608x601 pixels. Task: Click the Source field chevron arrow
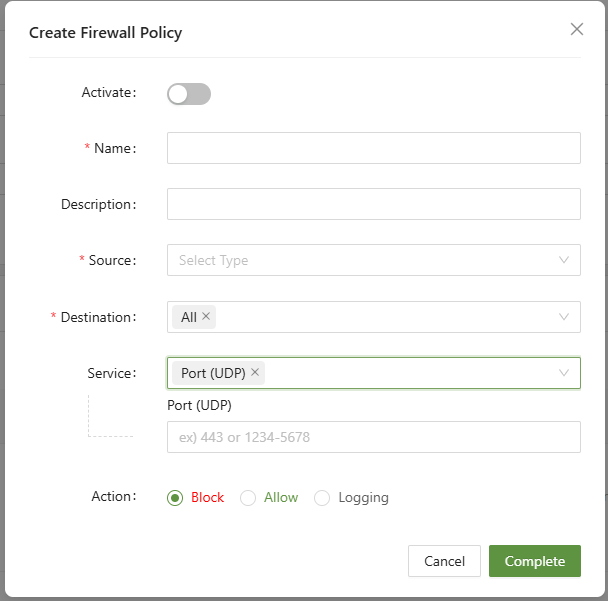(x=564, y=260)
